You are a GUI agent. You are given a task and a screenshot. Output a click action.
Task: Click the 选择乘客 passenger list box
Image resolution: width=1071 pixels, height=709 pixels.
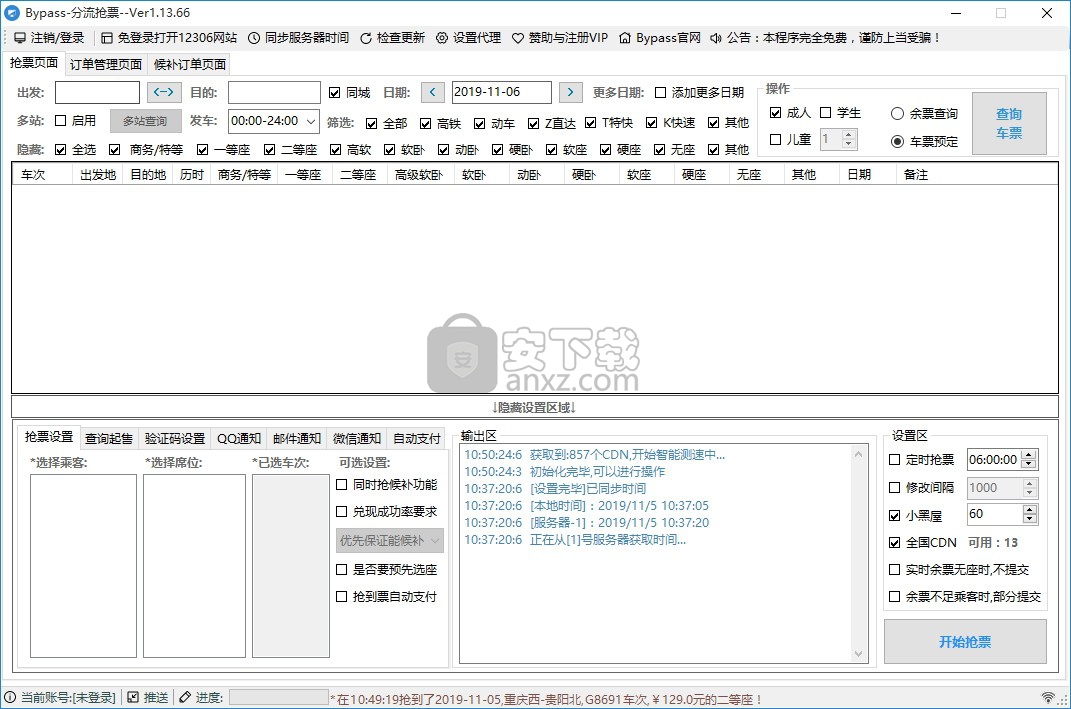[83, 566]
